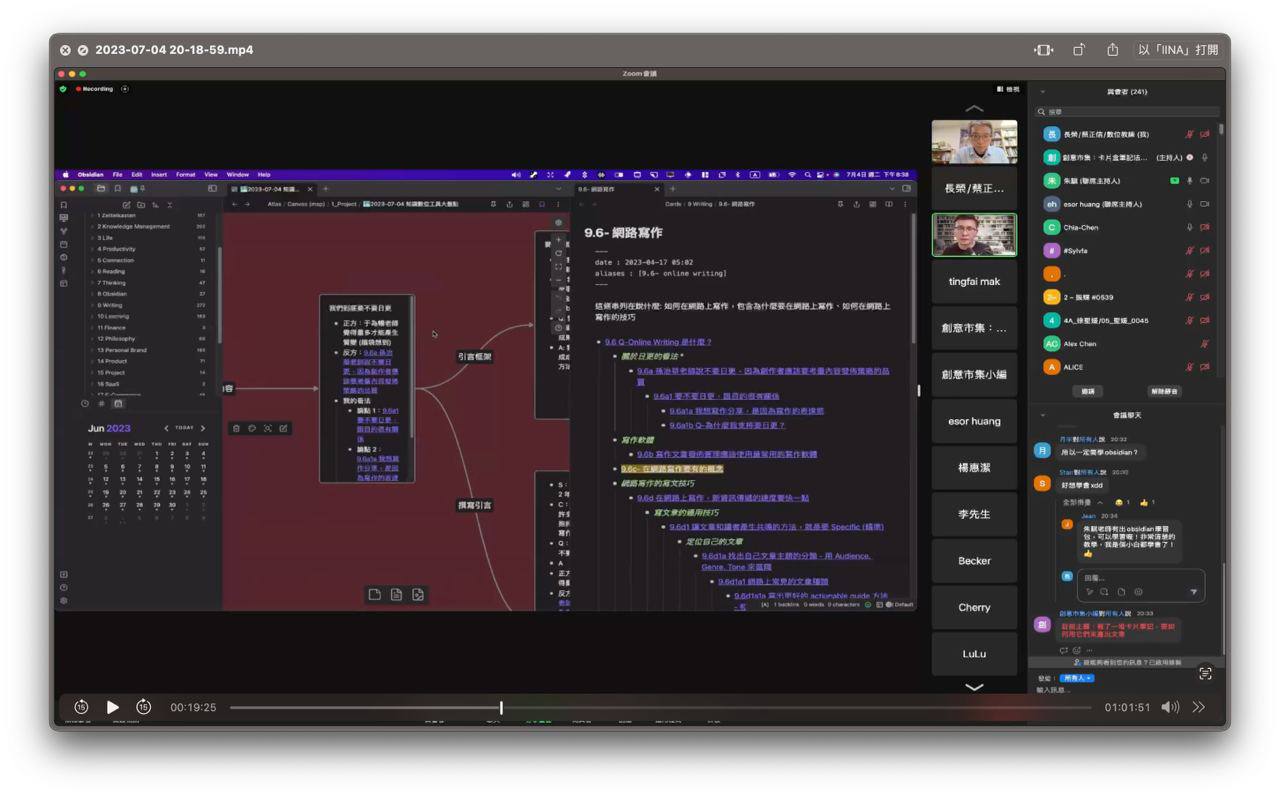Image resolution: width=1280 pixels, height=796 pixels.
Task: Play the video in the preview player
Action: [112, 707]
